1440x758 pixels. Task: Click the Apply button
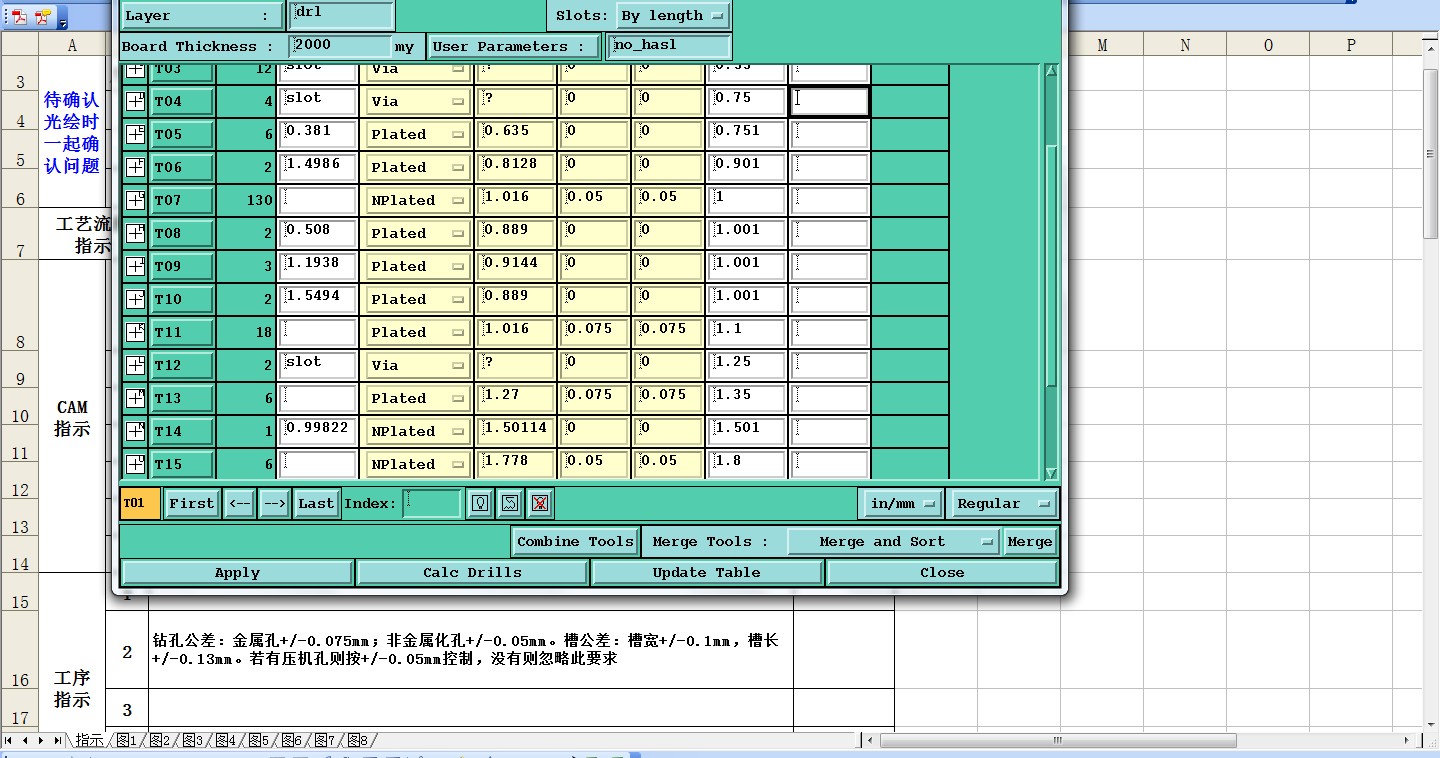237,572
